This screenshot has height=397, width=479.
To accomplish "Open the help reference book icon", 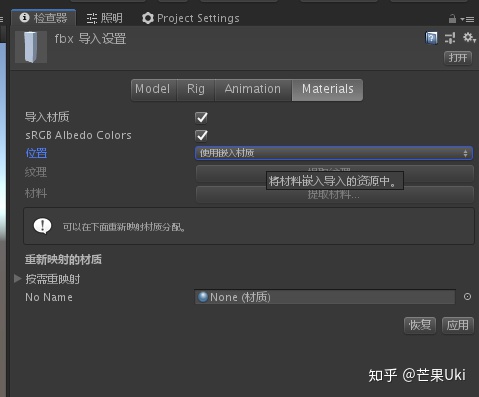I will click(x=431, y=38).
